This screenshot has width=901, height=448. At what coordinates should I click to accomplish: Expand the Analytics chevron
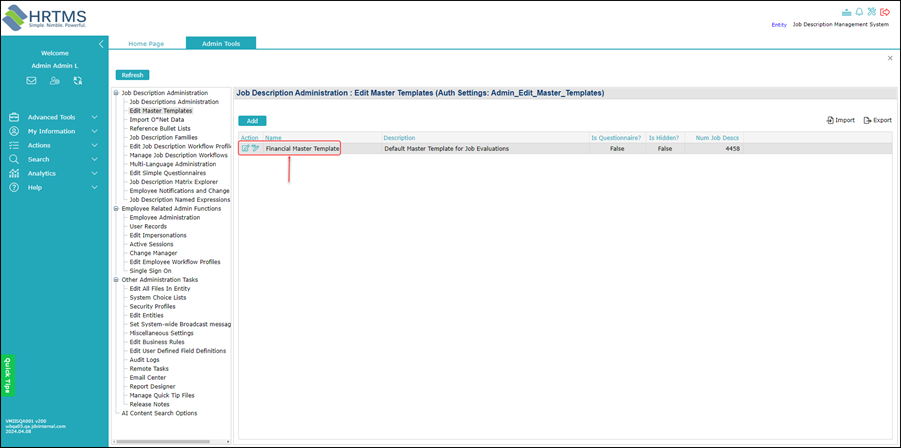point(95,173)
